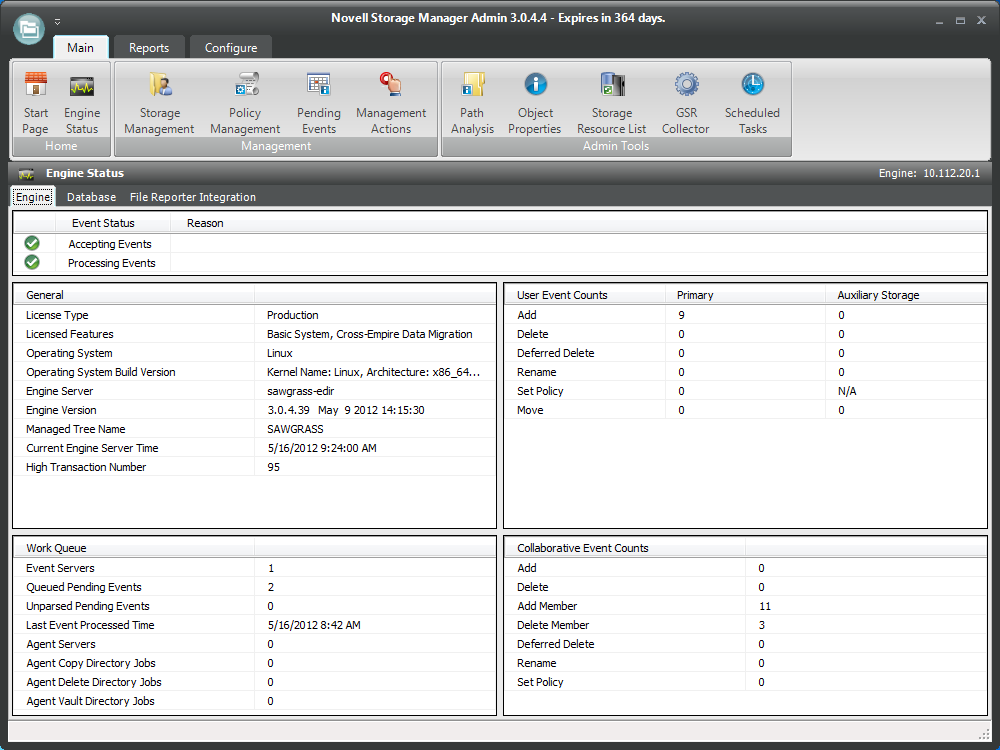This screenshot has width=1000, height=750.
Task: Click the Auxiliary Storage column header
Action: tap(878, 295)
